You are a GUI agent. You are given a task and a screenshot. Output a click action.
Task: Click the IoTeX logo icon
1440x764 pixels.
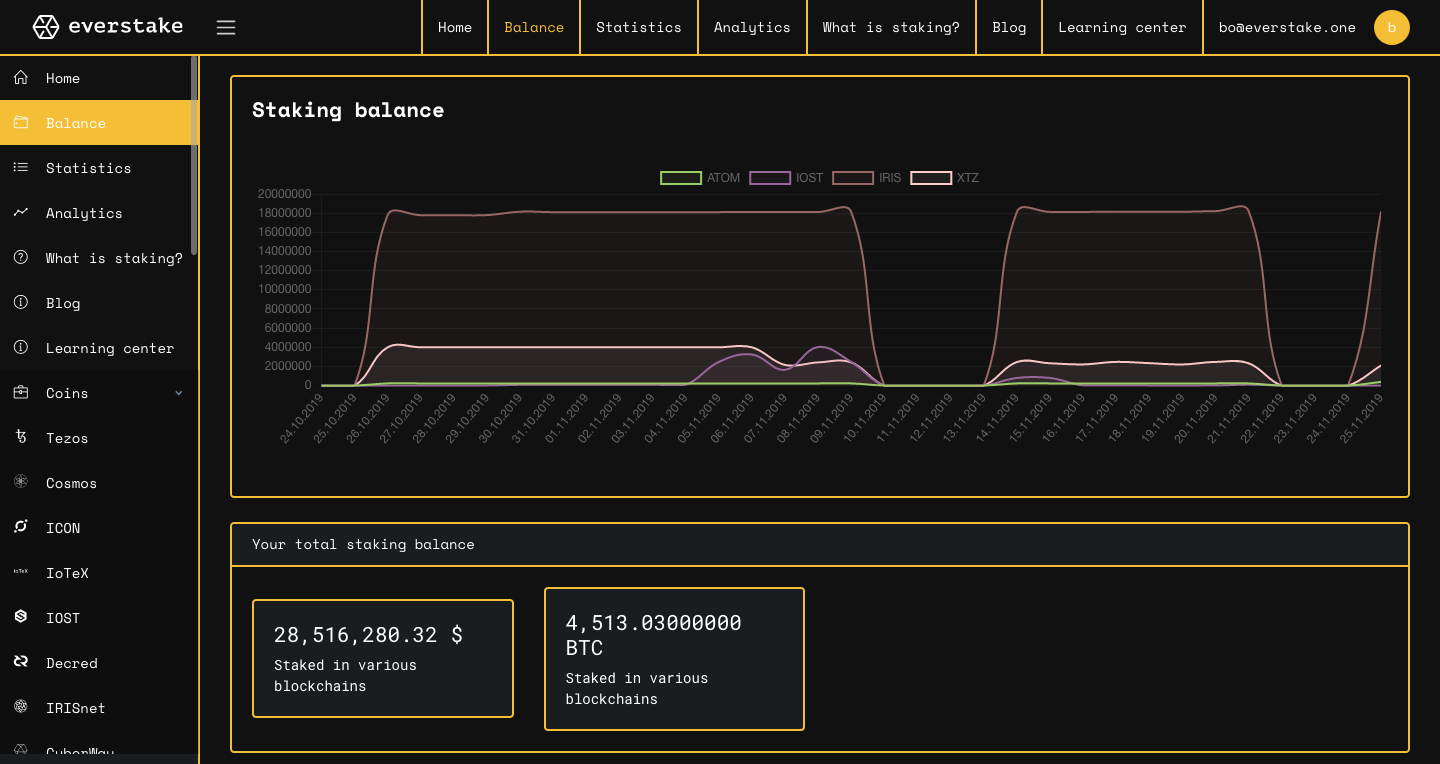[x=21, y=571]
